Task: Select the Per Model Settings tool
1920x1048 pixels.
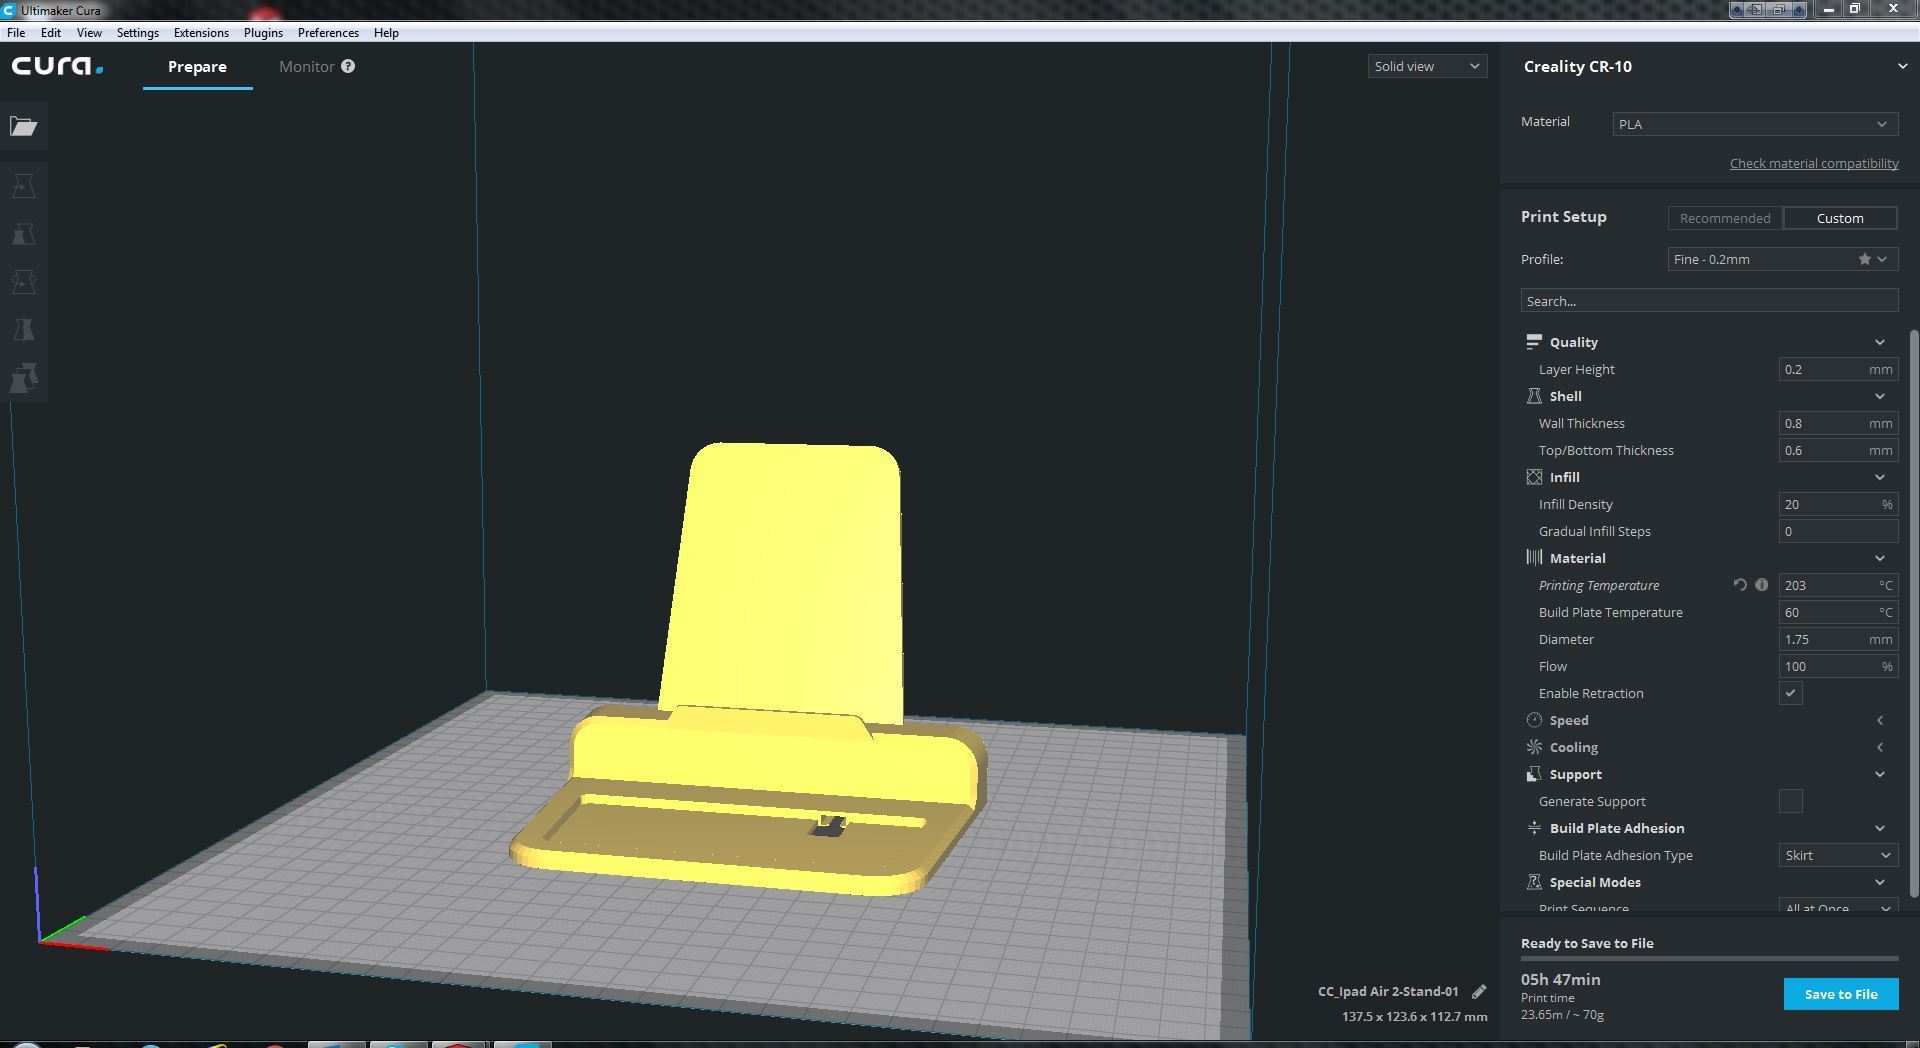Action: pyautogui.click(x=24, y=378)
